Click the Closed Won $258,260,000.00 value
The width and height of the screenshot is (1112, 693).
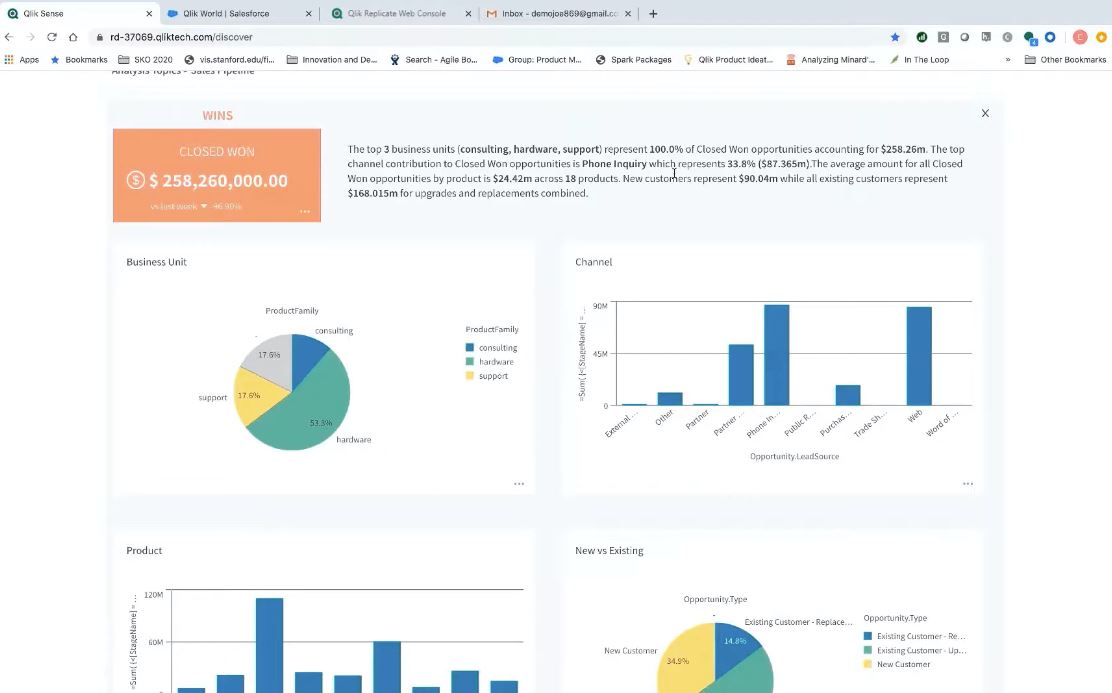coord(218,181)
